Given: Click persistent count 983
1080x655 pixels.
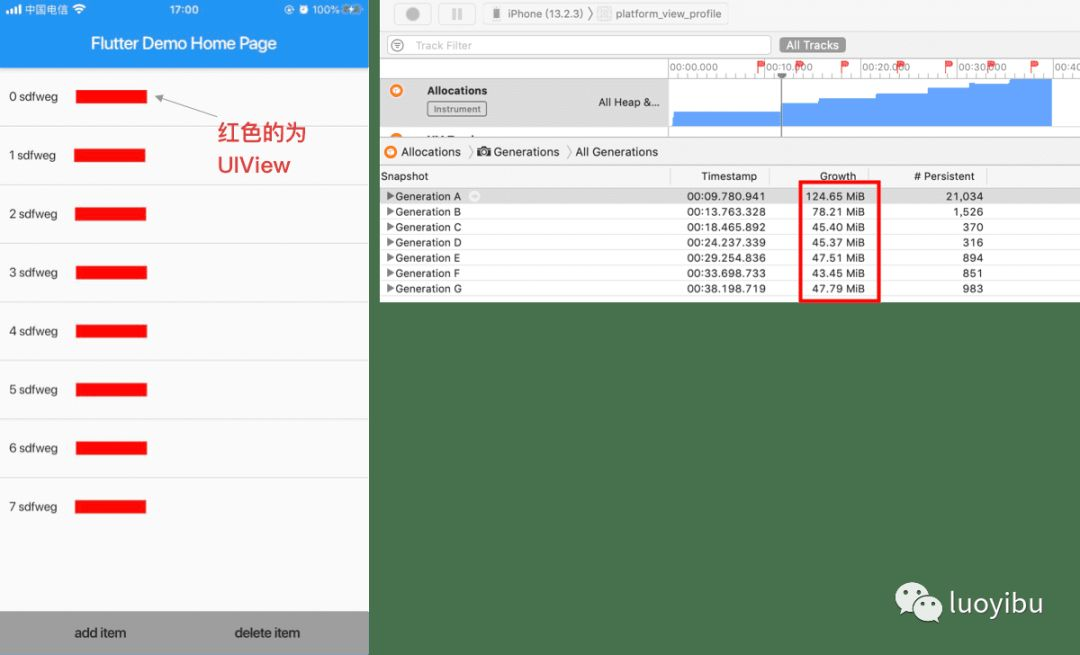Looking at the screenshot, I should (973, 289).
